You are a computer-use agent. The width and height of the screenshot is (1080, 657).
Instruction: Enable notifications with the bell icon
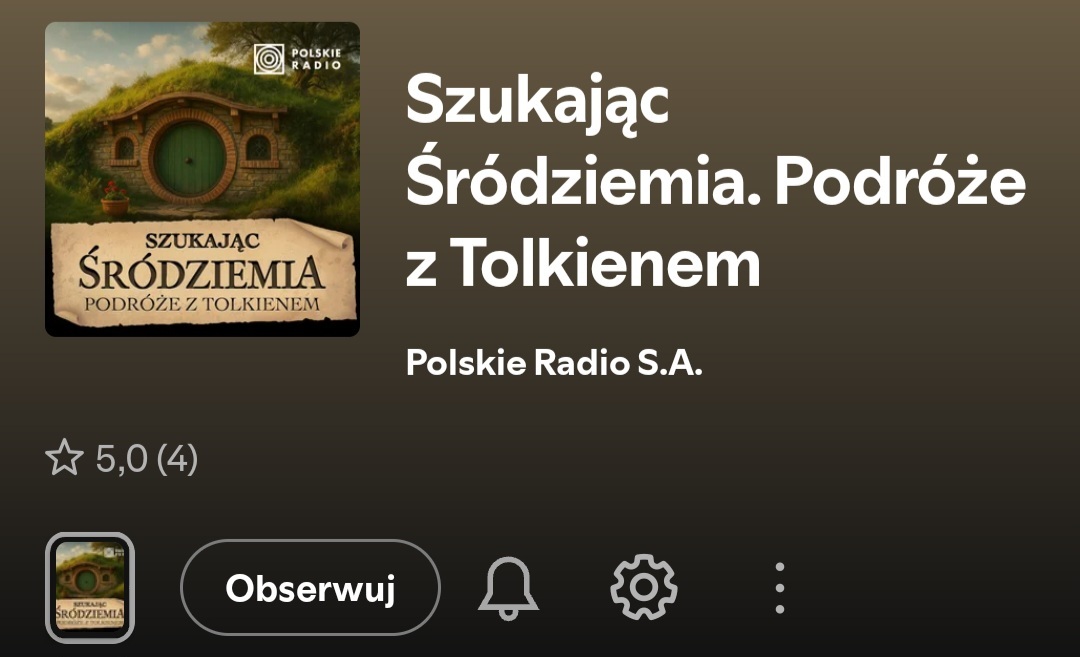(x=508, y=588)
